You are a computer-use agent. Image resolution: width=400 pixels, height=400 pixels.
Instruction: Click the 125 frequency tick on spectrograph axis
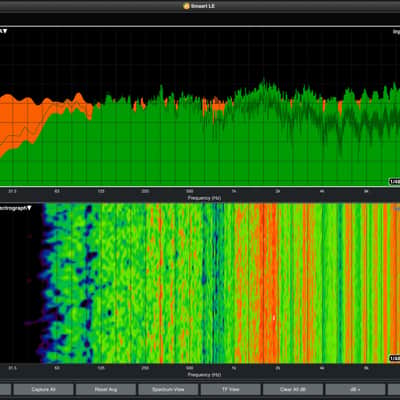101,368
